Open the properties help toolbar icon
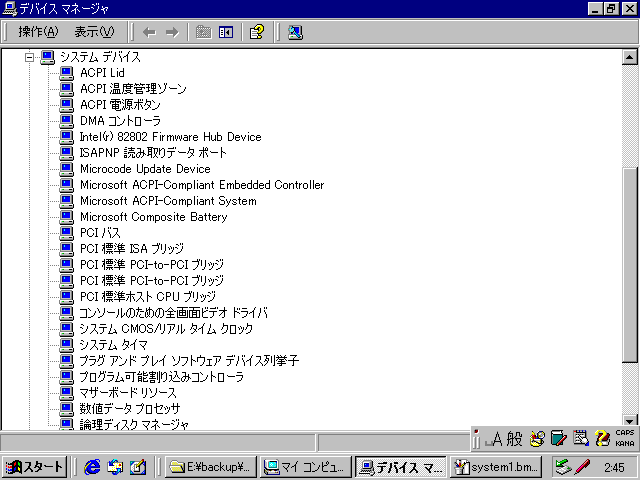640x480 pixels. (x=257, y=32)
